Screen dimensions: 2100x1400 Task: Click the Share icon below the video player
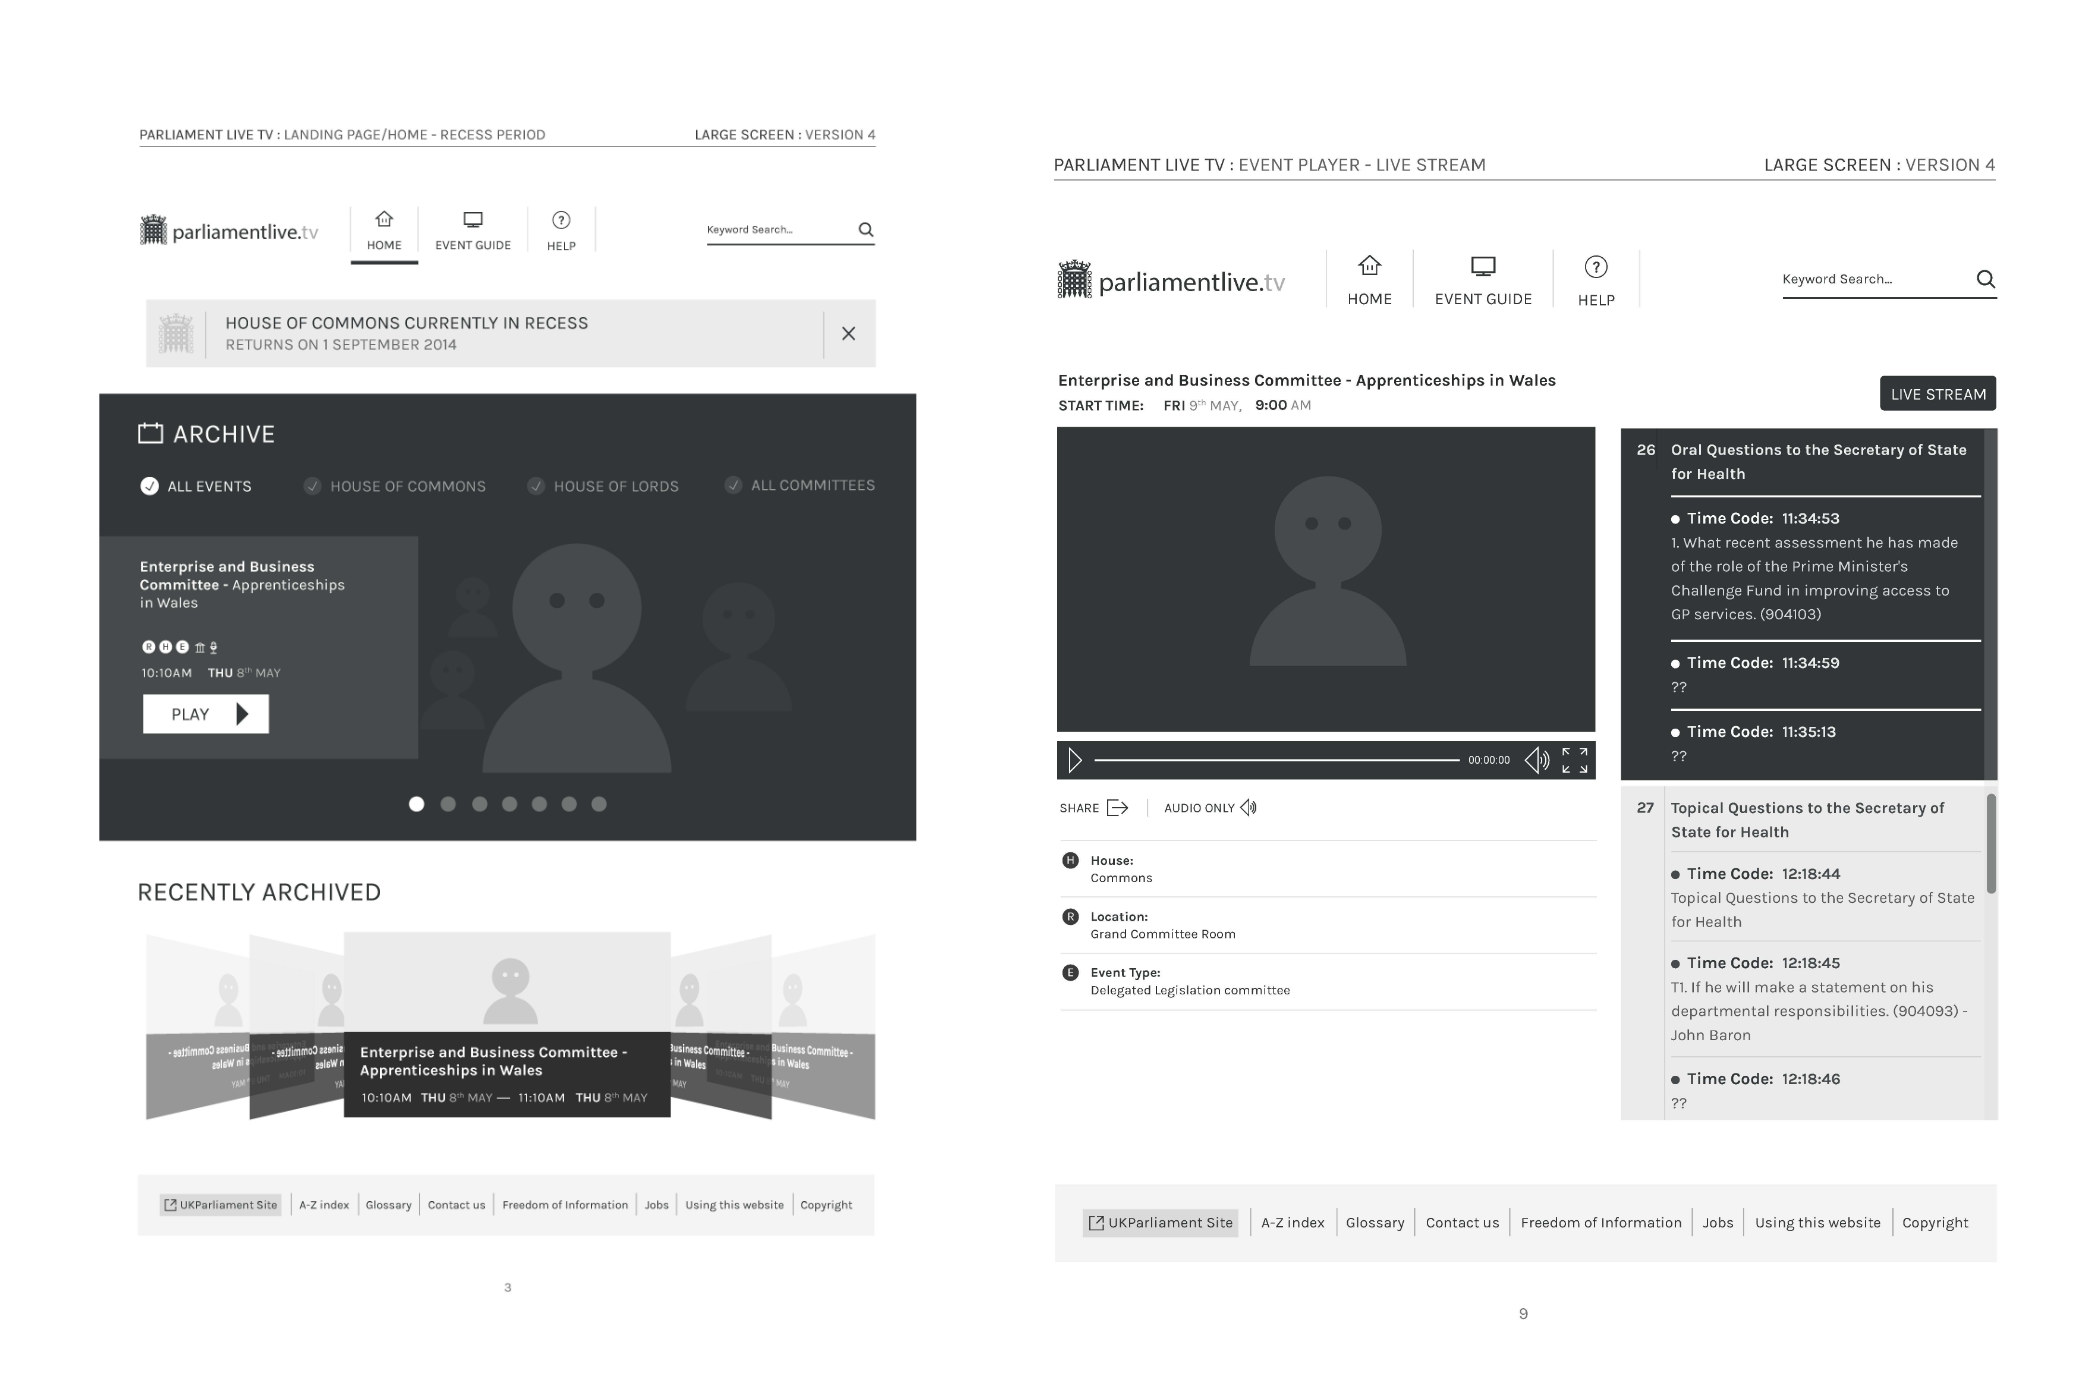(1119, 807)
